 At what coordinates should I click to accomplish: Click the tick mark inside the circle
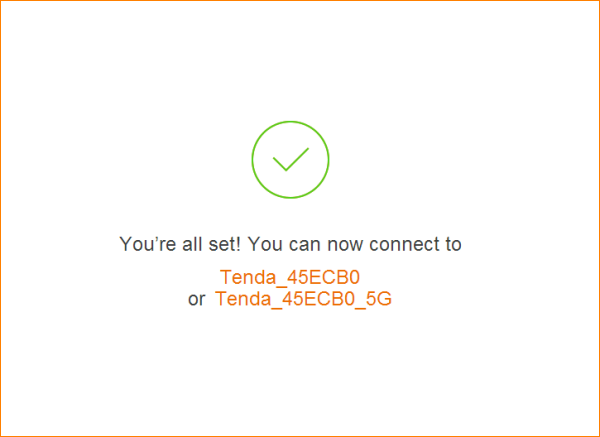tap(290, 159)
